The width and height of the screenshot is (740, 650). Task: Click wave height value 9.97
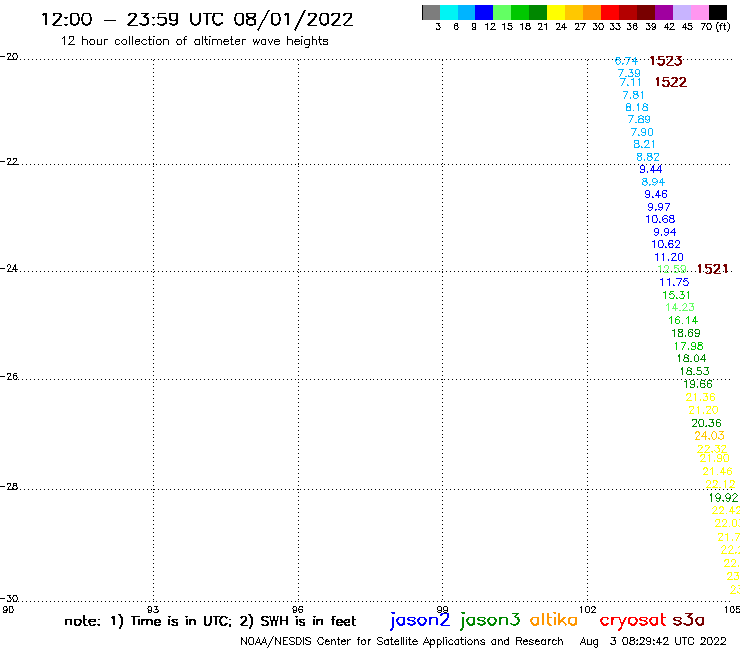pos(659,207)
